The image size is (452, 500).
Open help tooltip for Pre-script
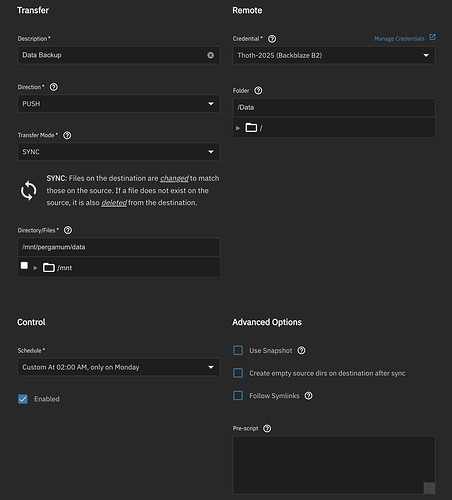point(267,428)
